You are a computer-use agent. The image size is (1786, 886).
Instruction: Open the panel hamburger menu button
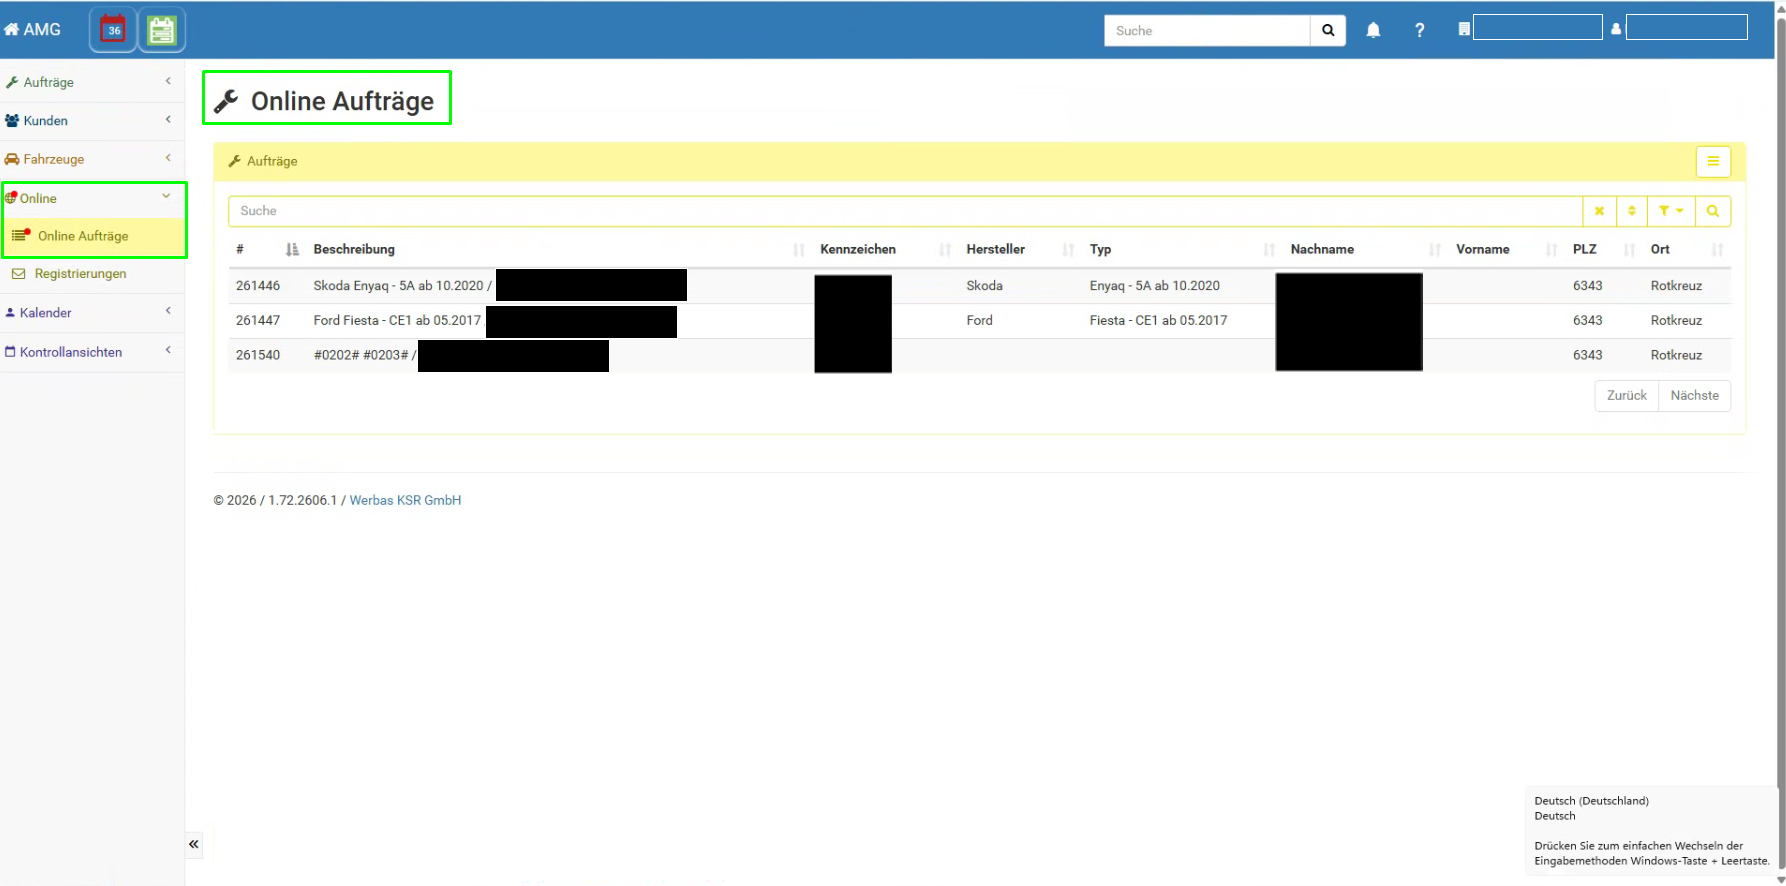point(1713,161)
